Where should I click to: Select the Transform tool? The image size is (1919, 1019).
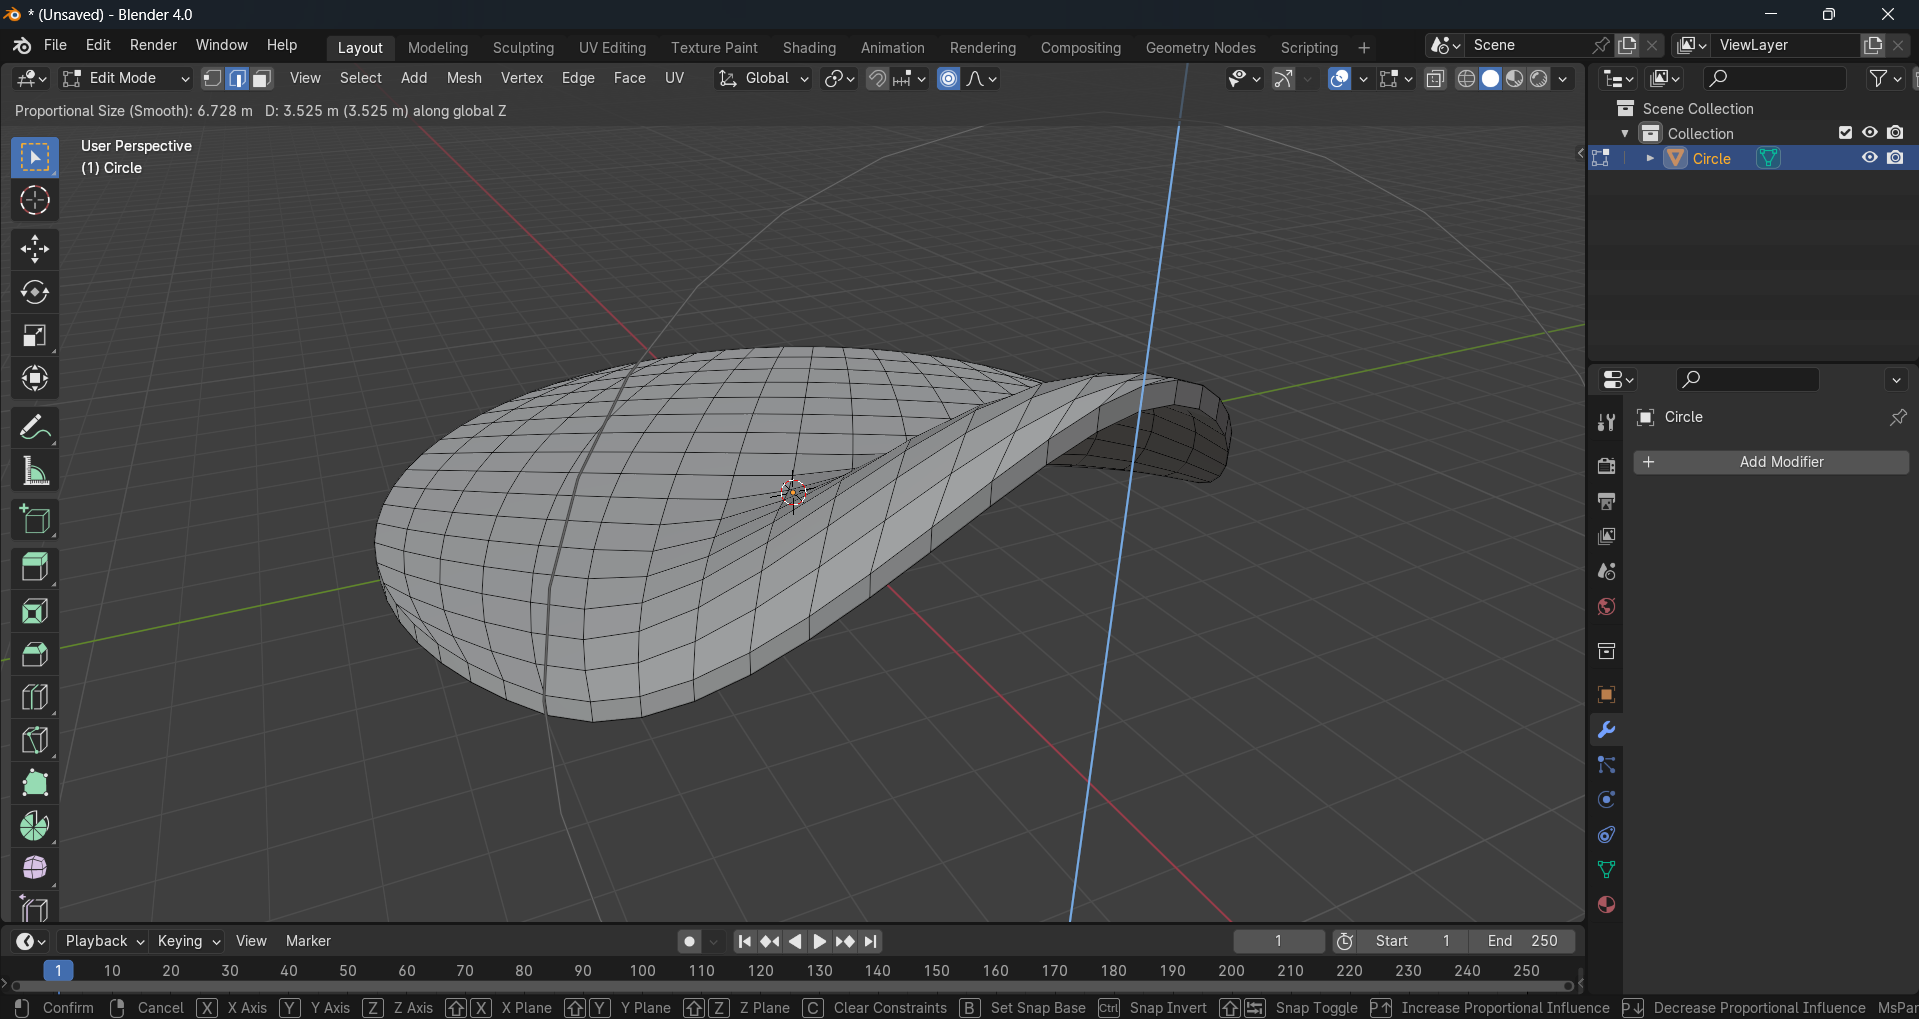(35, 378)
